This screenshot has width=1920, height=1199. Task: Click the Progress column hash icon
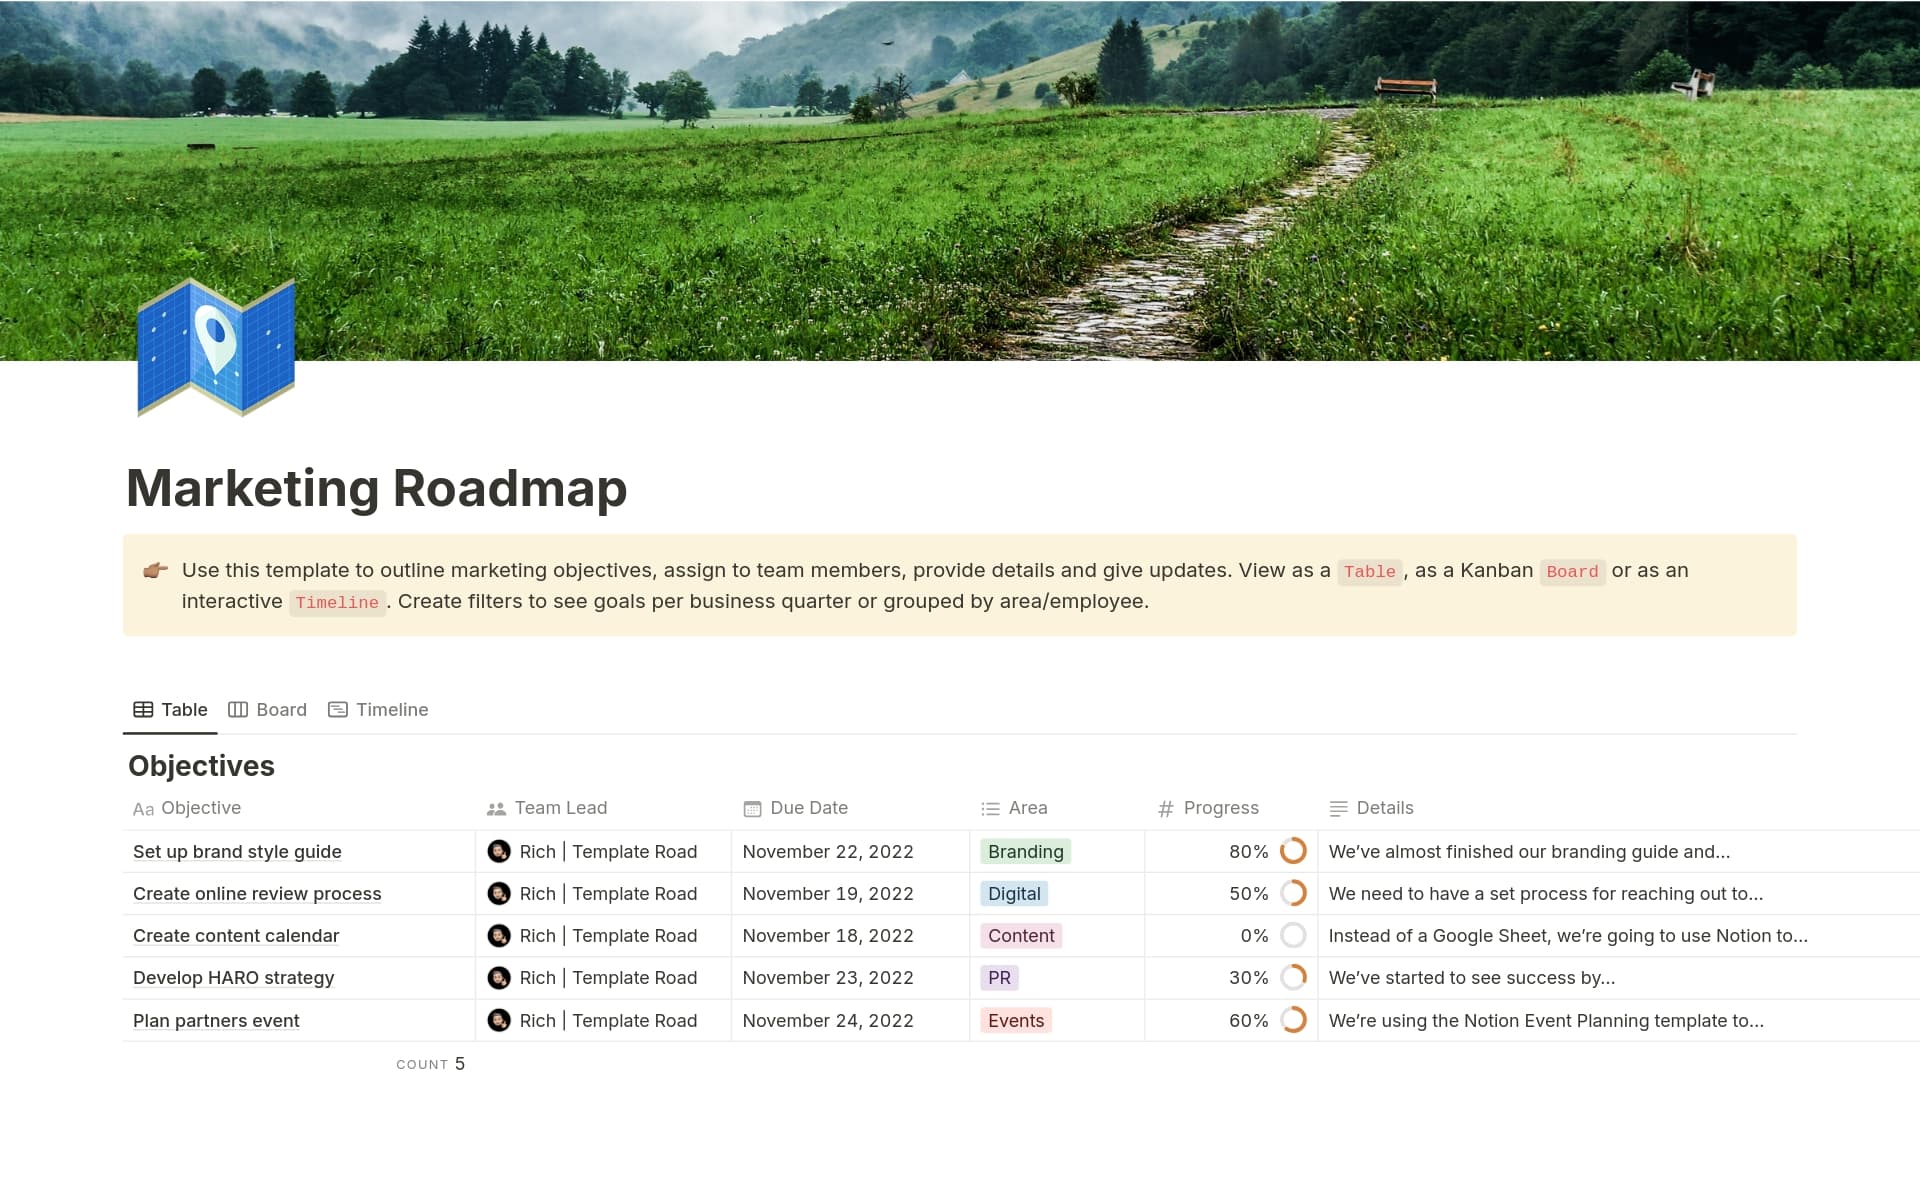1165,809
